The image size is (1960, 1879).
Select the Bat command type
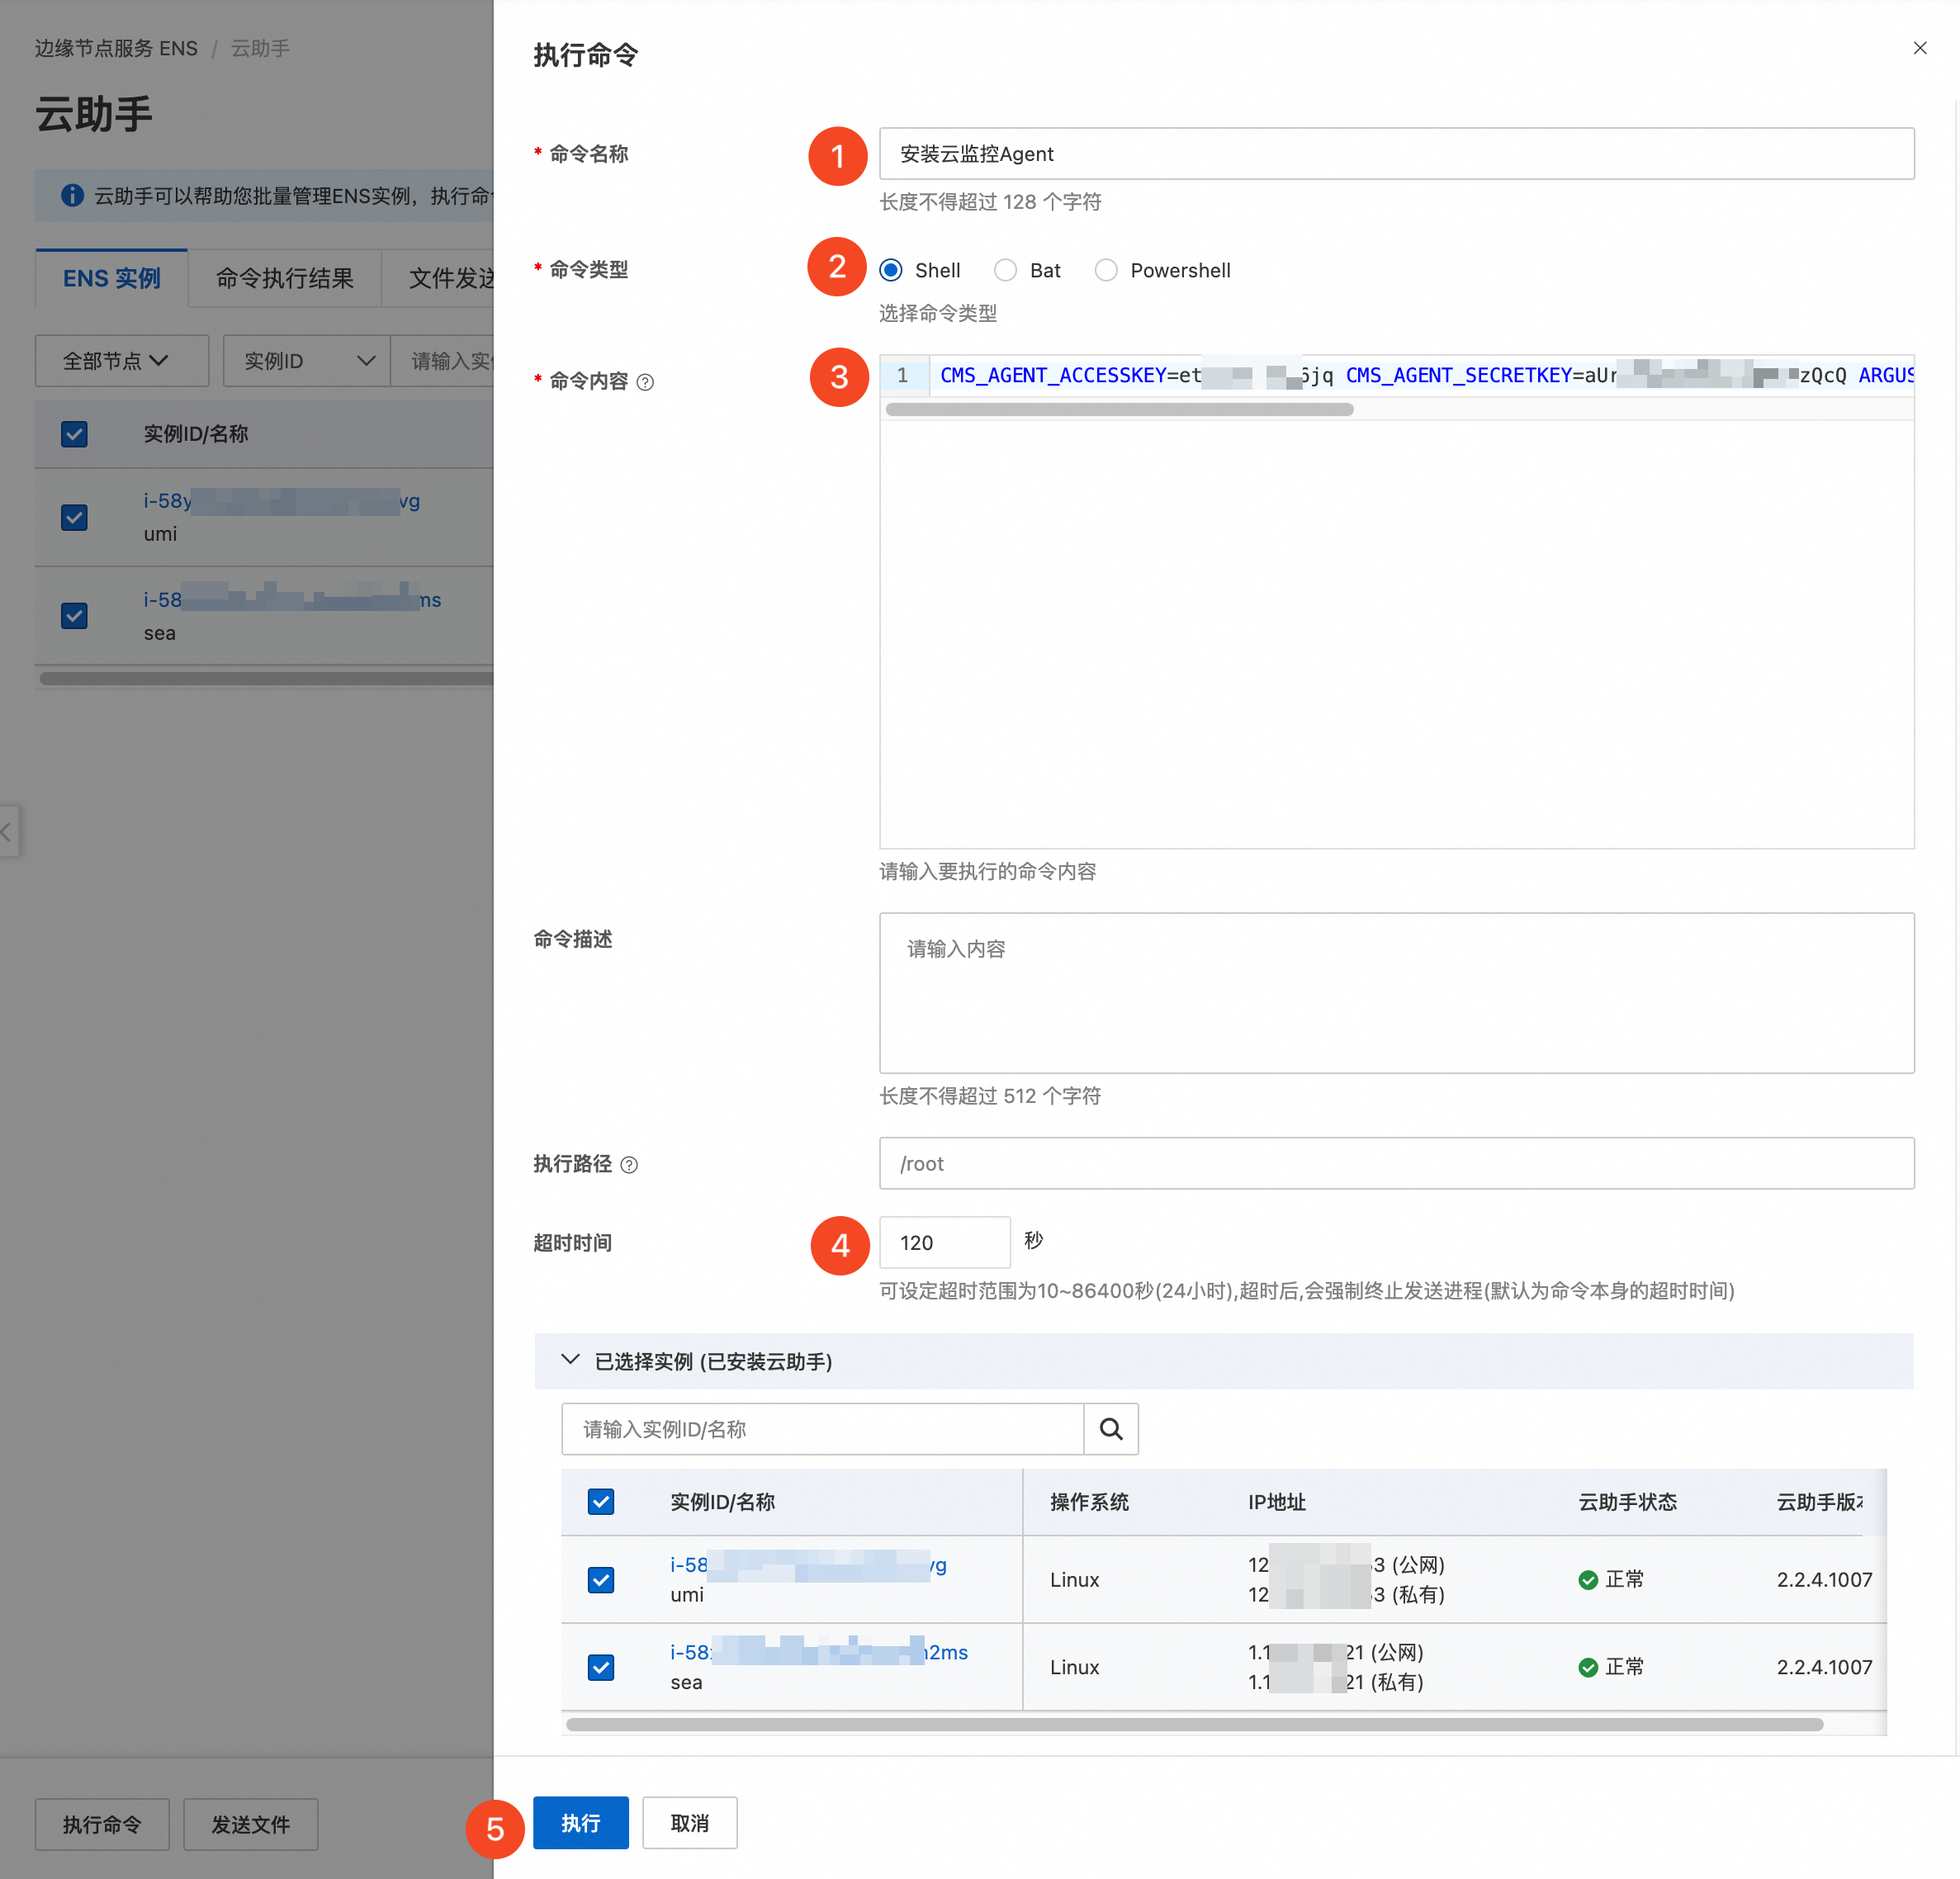1005,271
